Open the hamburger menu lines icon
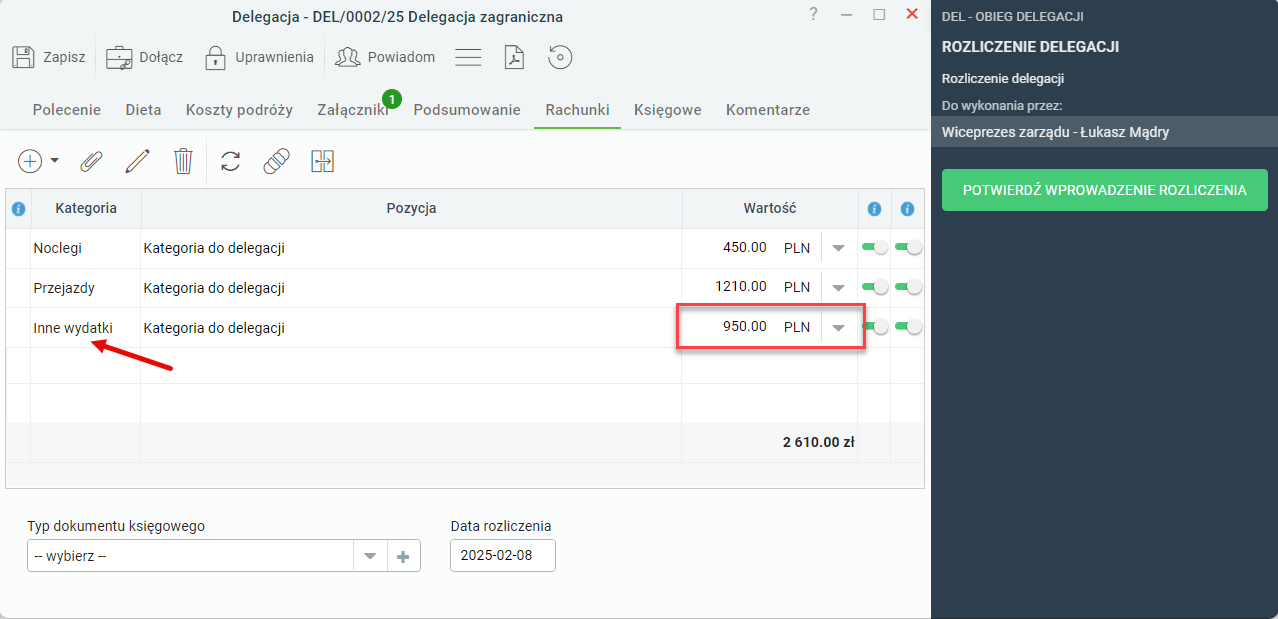The height and width of the screenshot is (619, 1278). pyautogui.click(x=469, y=57)
